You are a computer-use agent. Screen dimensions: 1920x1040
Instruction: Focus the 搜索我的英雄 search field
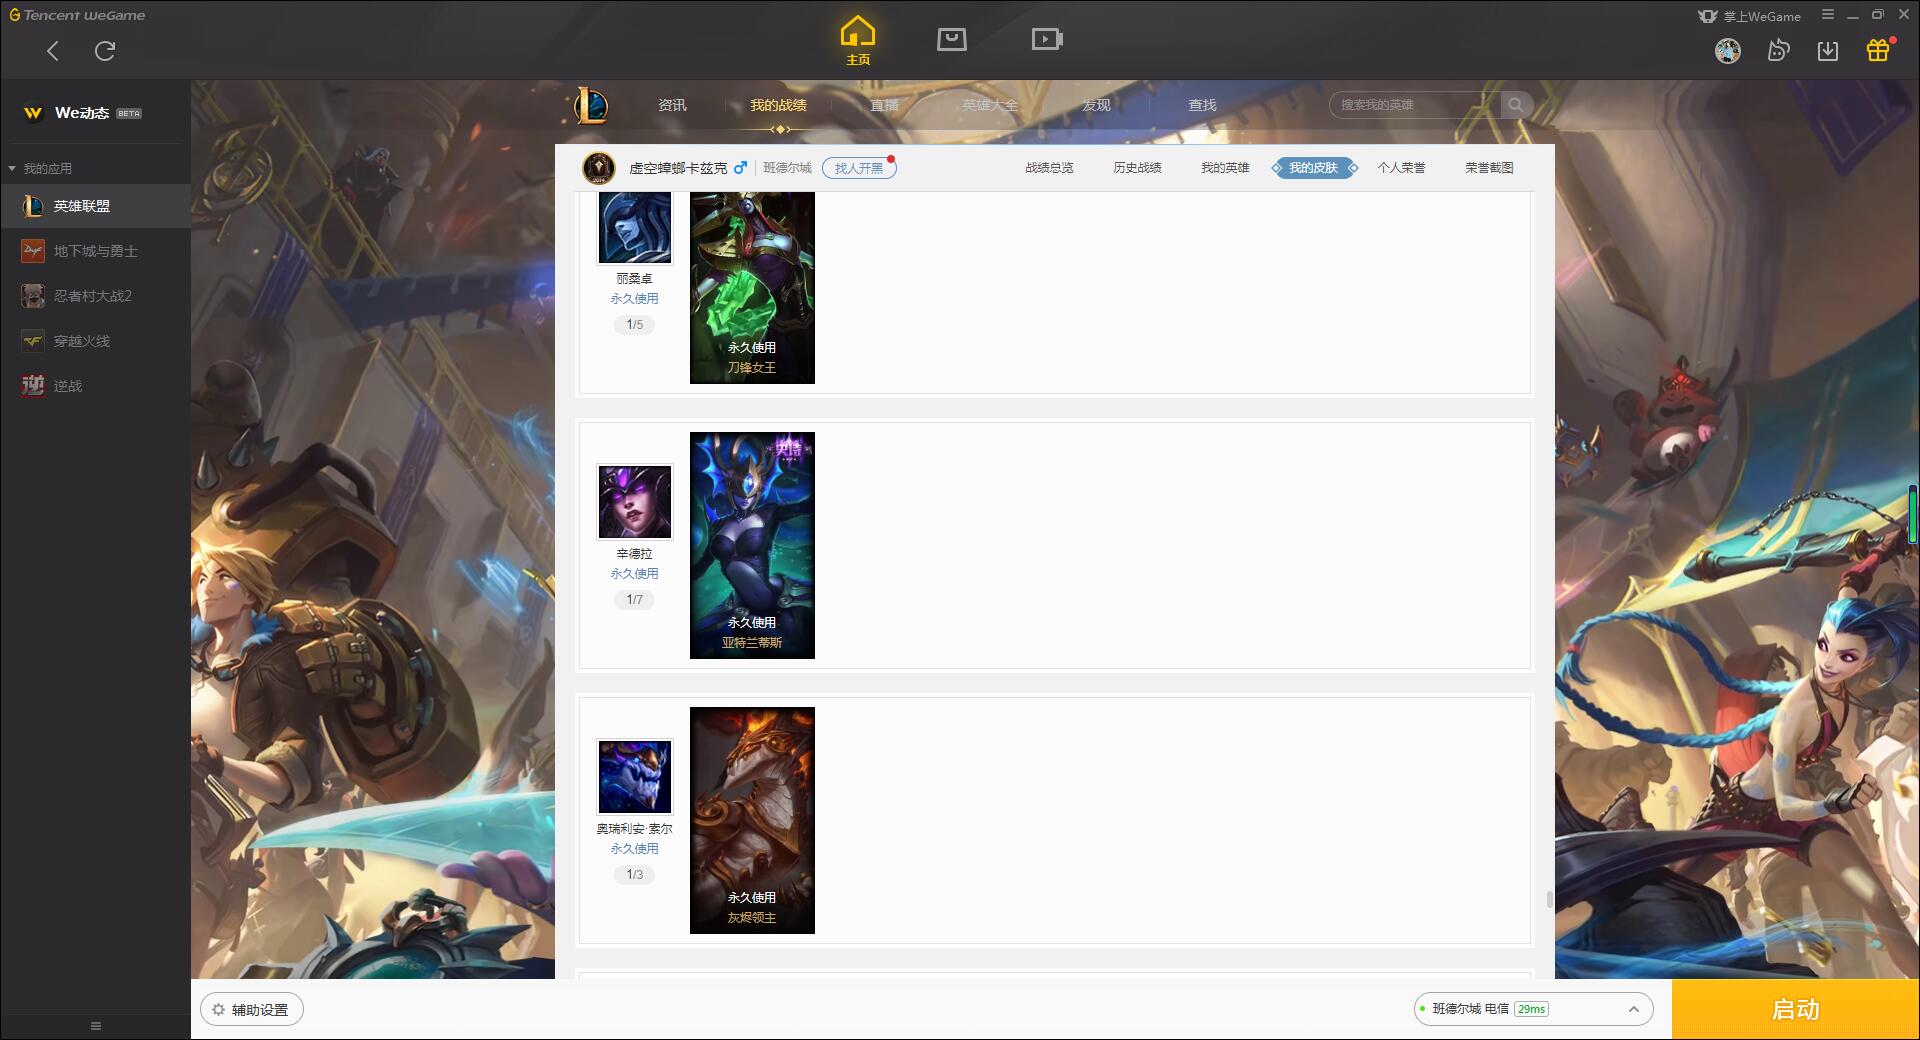1415,105
